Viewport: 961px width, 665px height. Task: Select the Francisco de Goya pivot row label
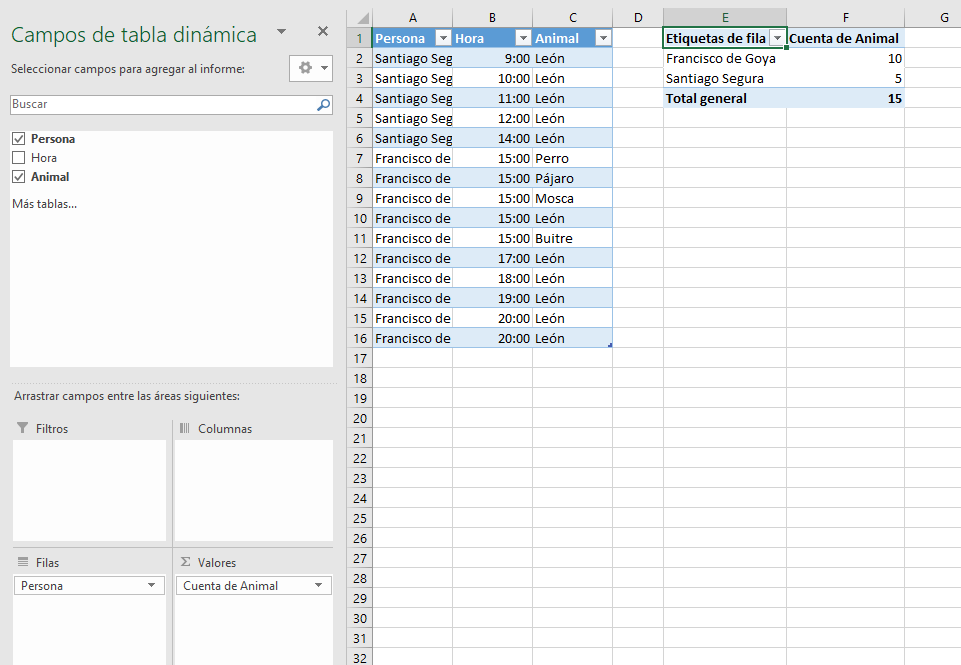[725, 58]
